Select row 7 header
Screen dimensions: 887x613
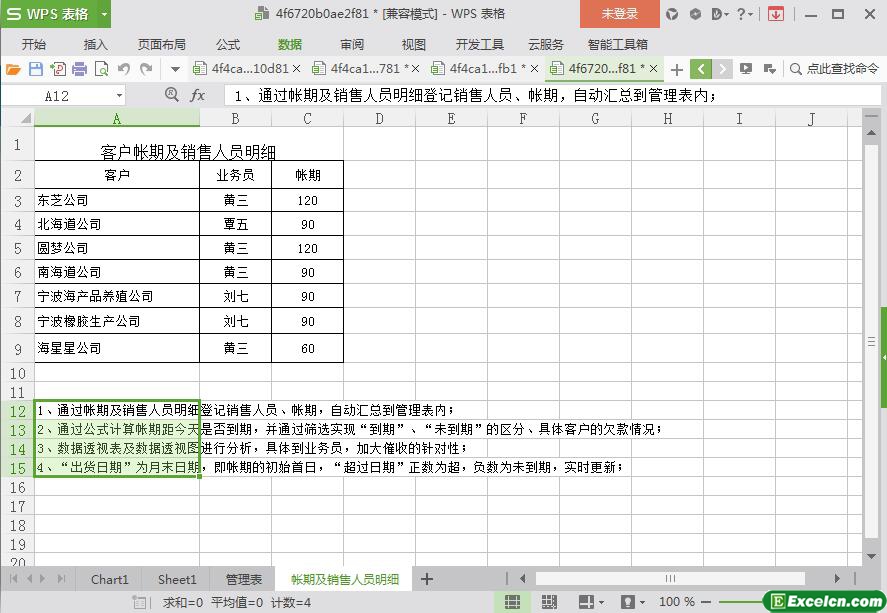point(18,296)
